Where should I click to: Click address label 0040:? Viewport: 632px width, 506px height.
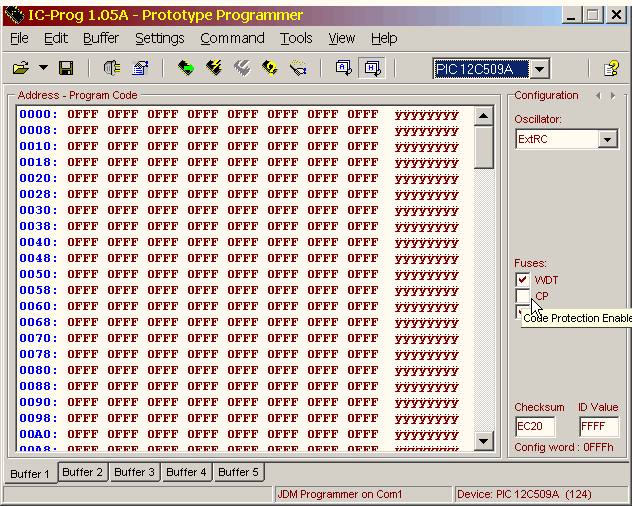point(38,242)
